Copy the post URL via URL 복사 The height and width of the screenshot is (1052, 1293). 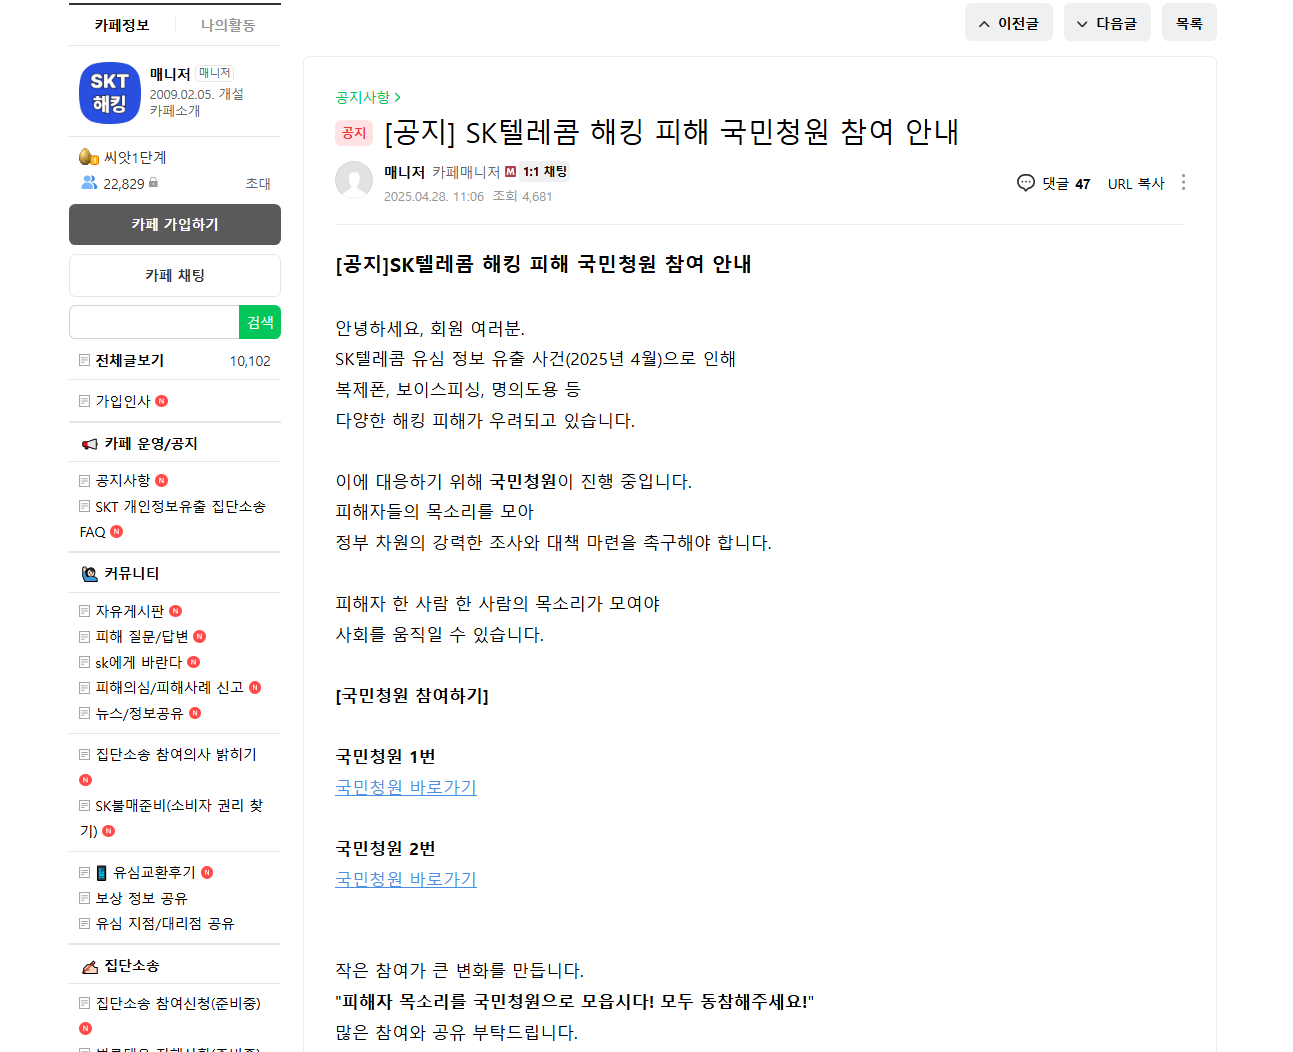(1136, 184)
